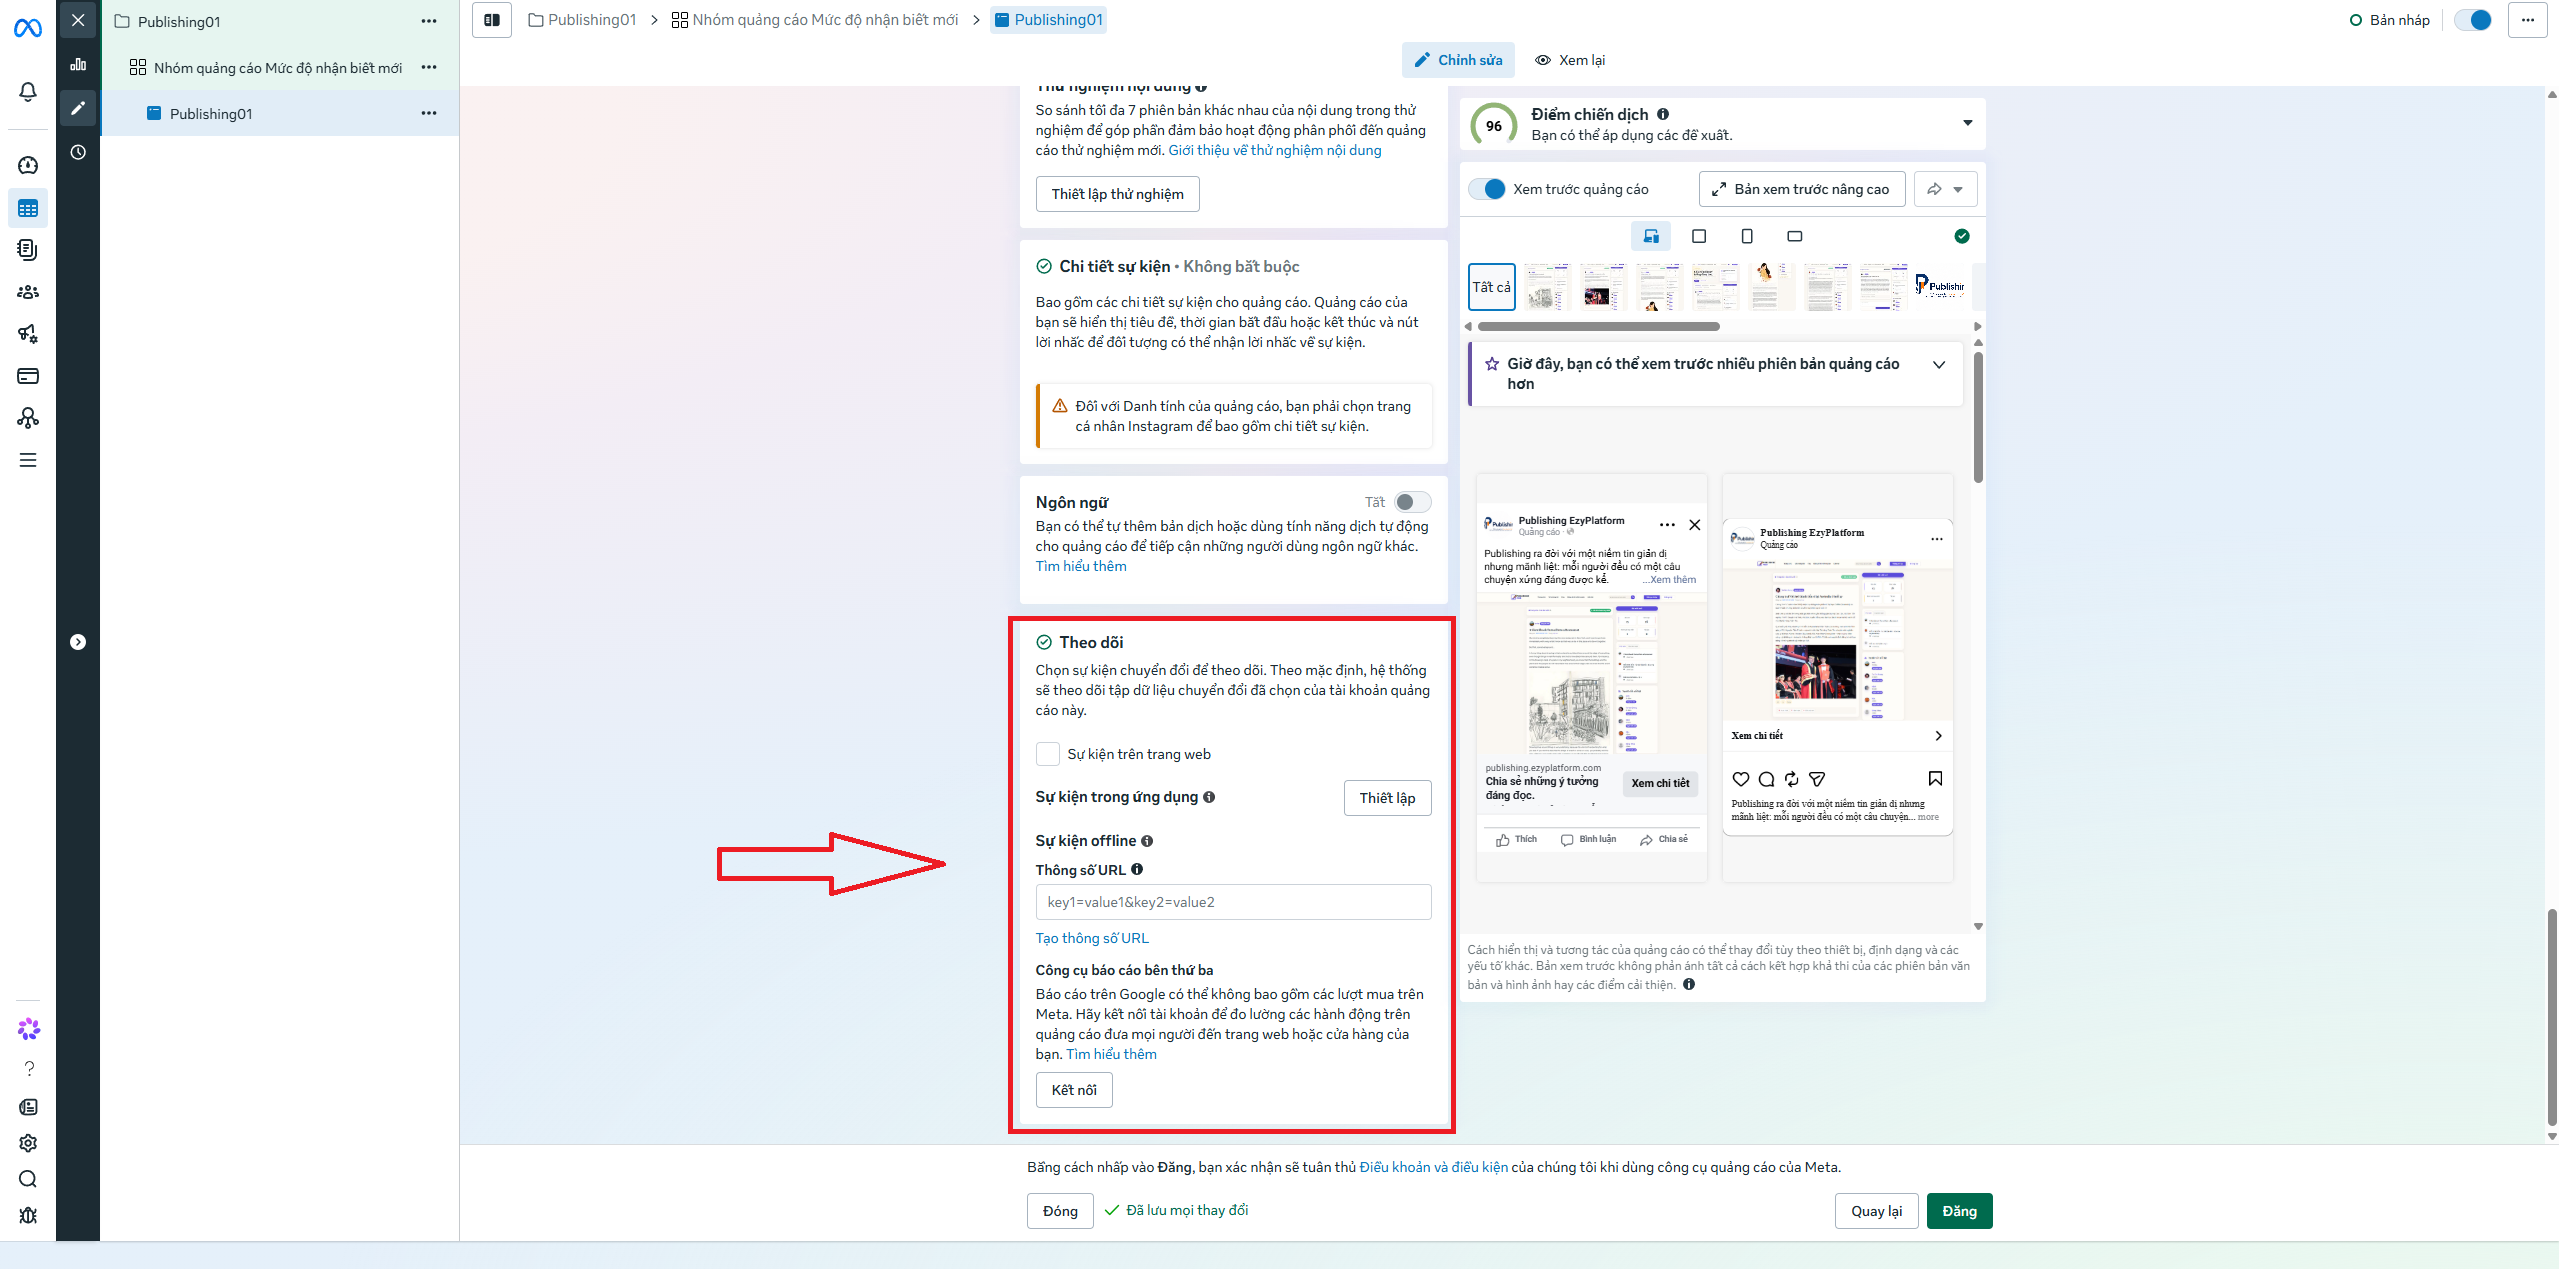Open the news feed icon near bottom
This screenshot has width=2559, height=1269.
29,1107
